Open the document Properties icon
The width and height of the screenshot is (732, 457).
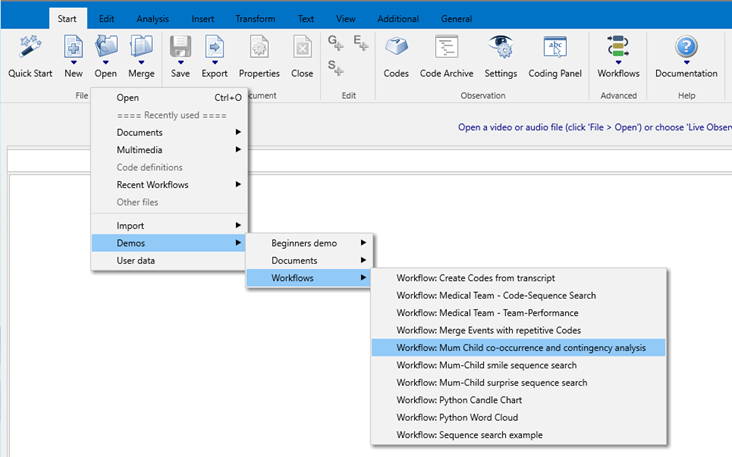click(x=259, y=46)
